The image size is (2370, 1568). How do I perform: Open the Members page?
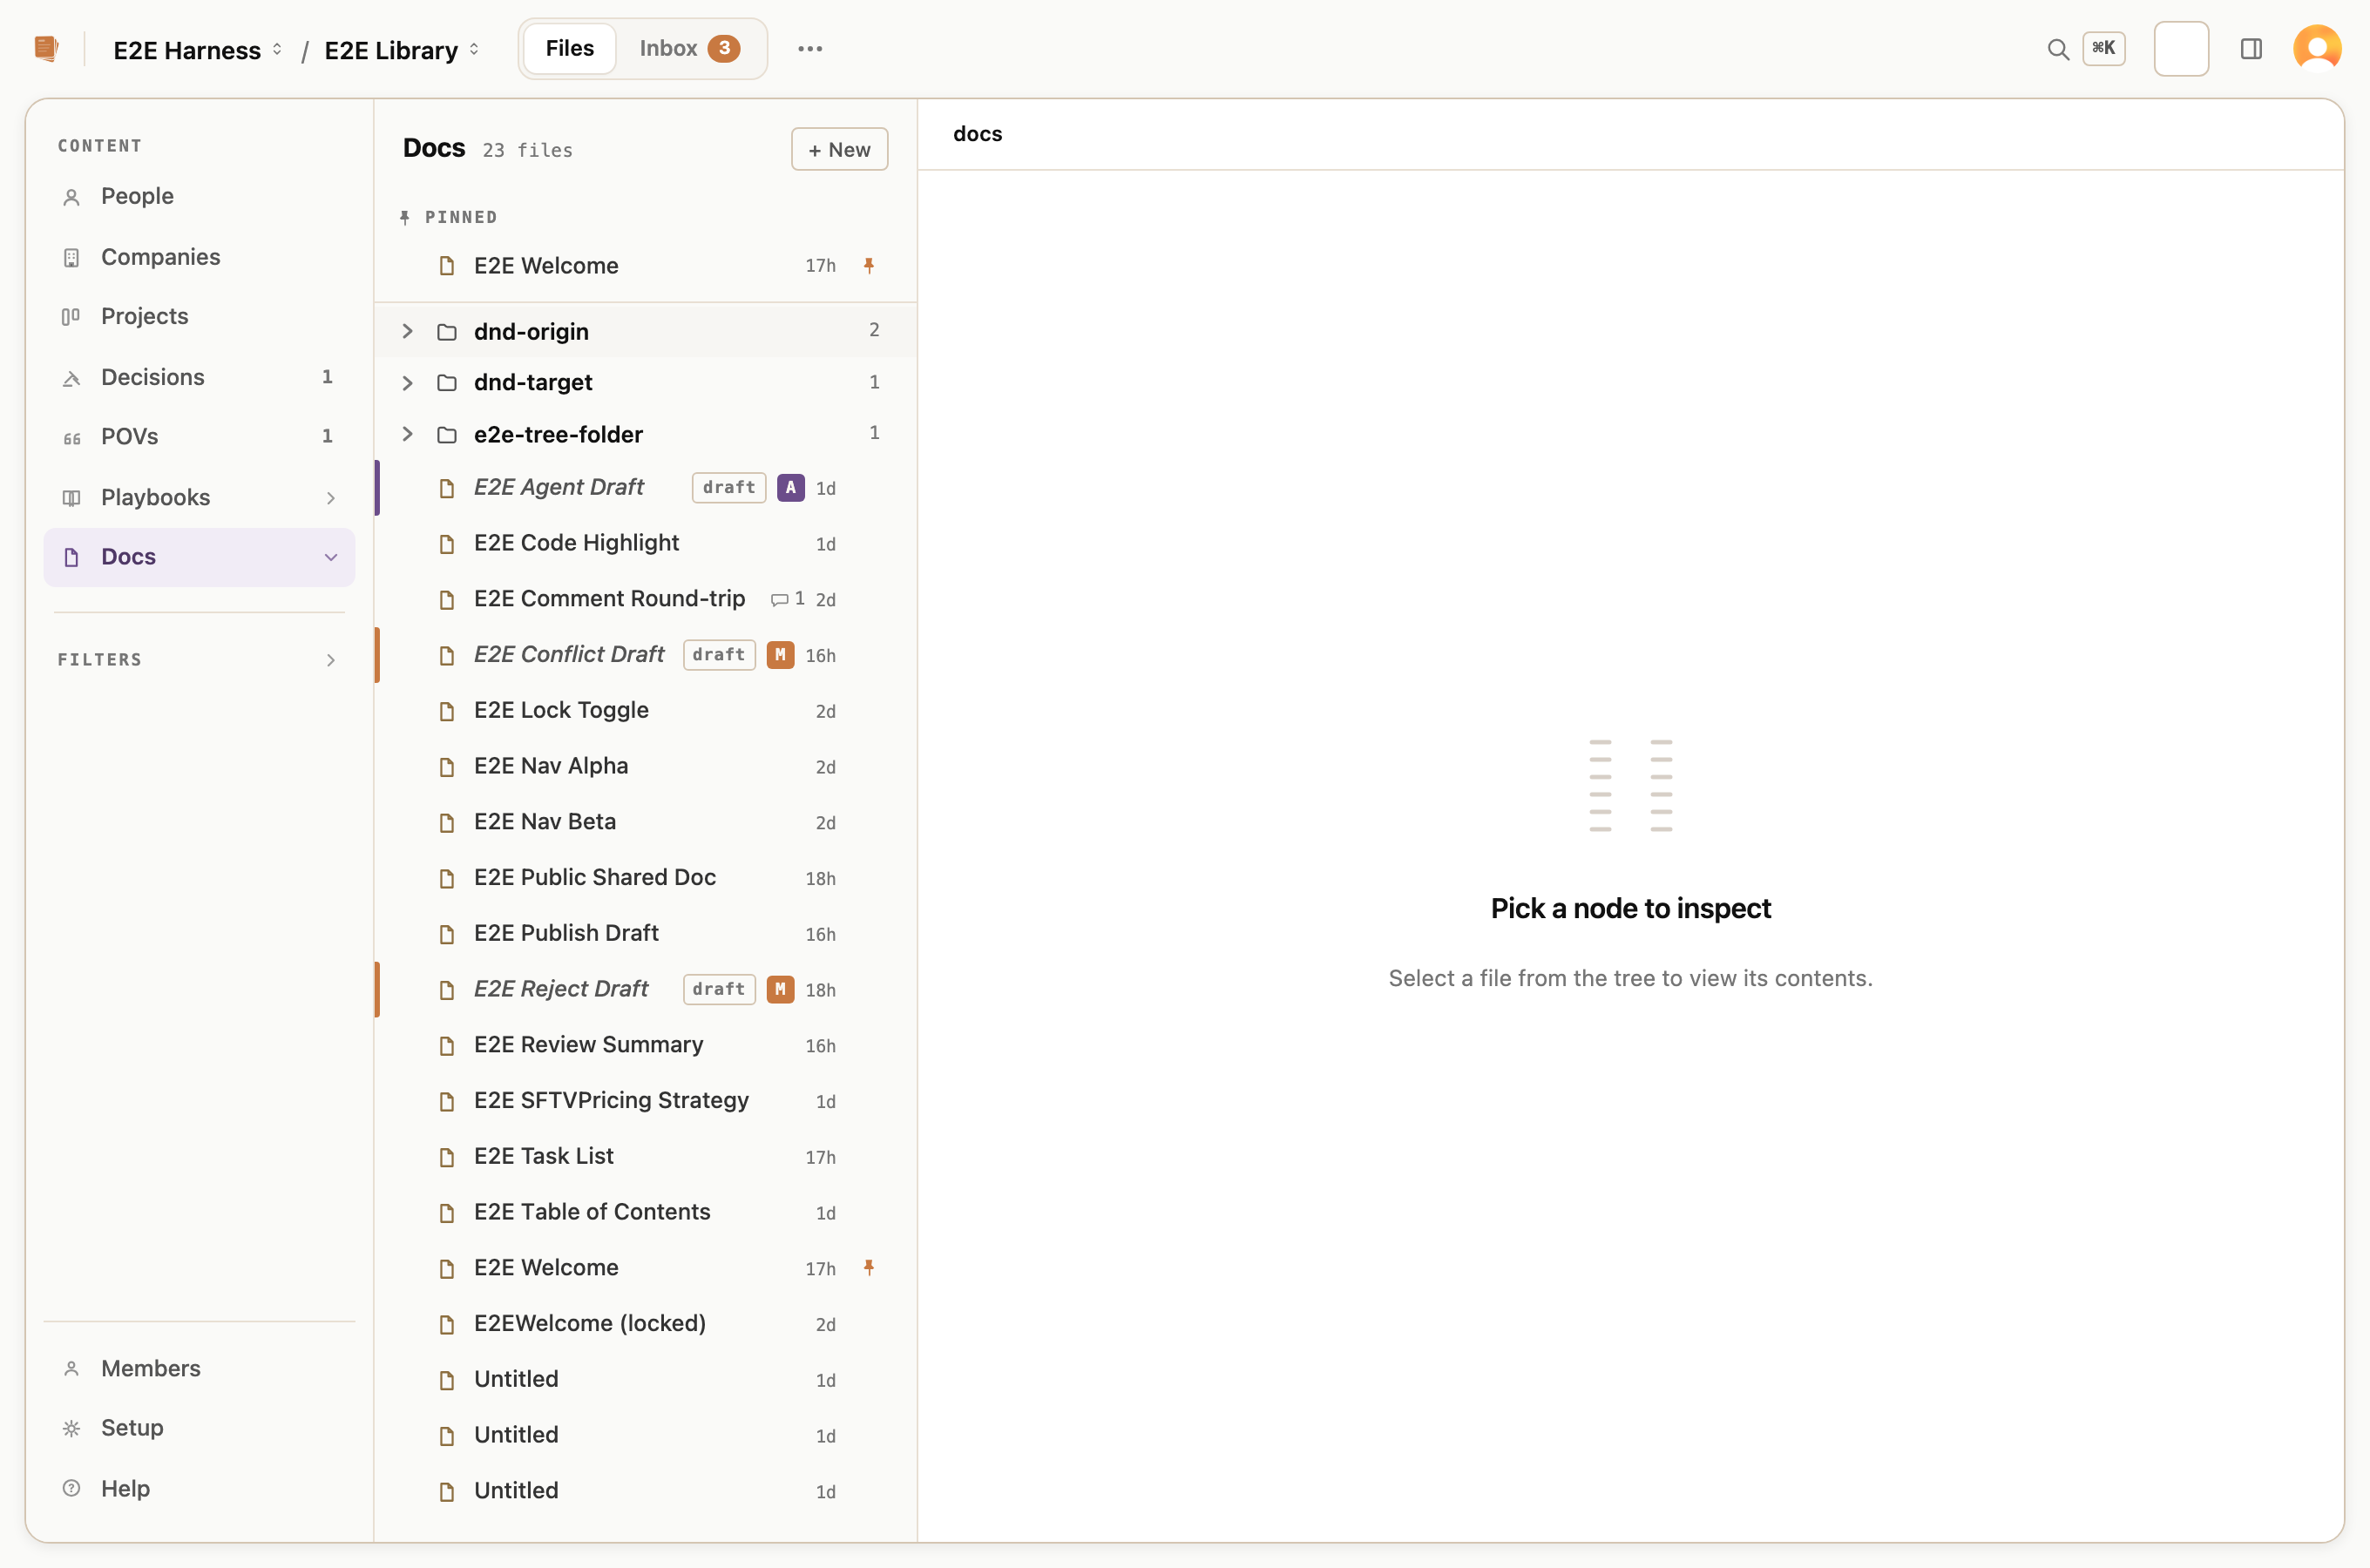200,1368
